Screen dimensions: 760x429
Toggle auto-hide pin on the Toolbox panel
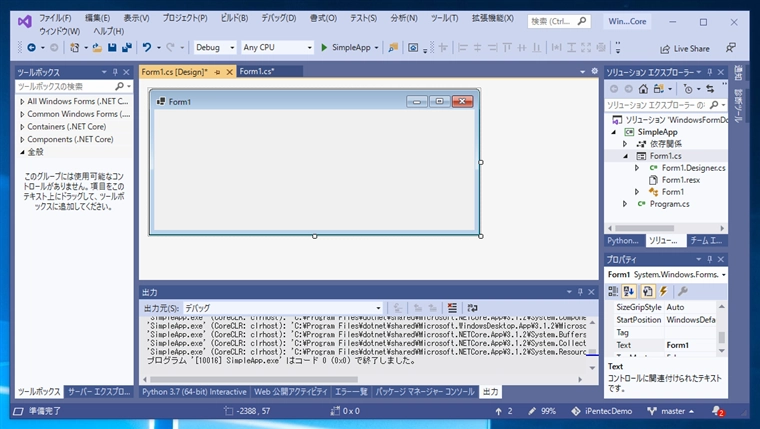click(115, 72)
